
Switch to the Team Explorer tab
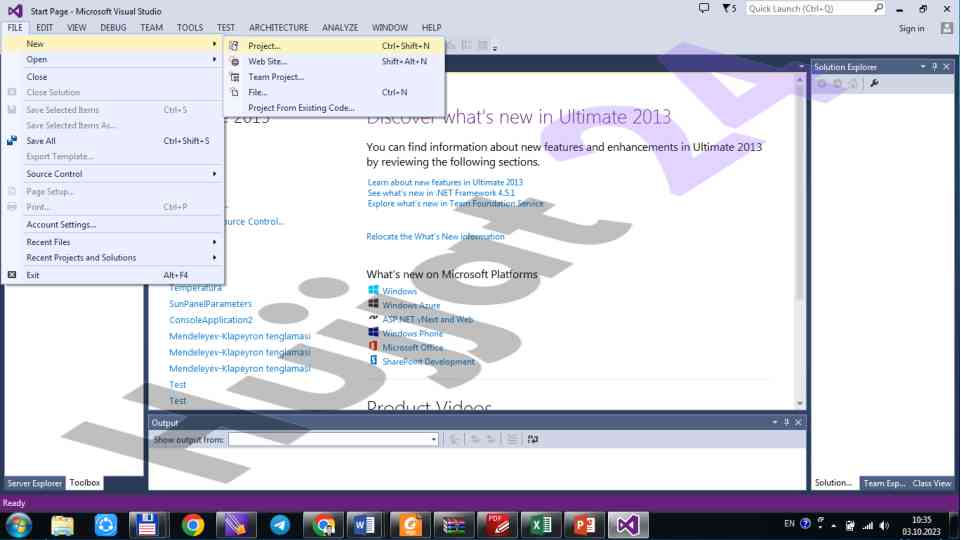pos(884,483)
